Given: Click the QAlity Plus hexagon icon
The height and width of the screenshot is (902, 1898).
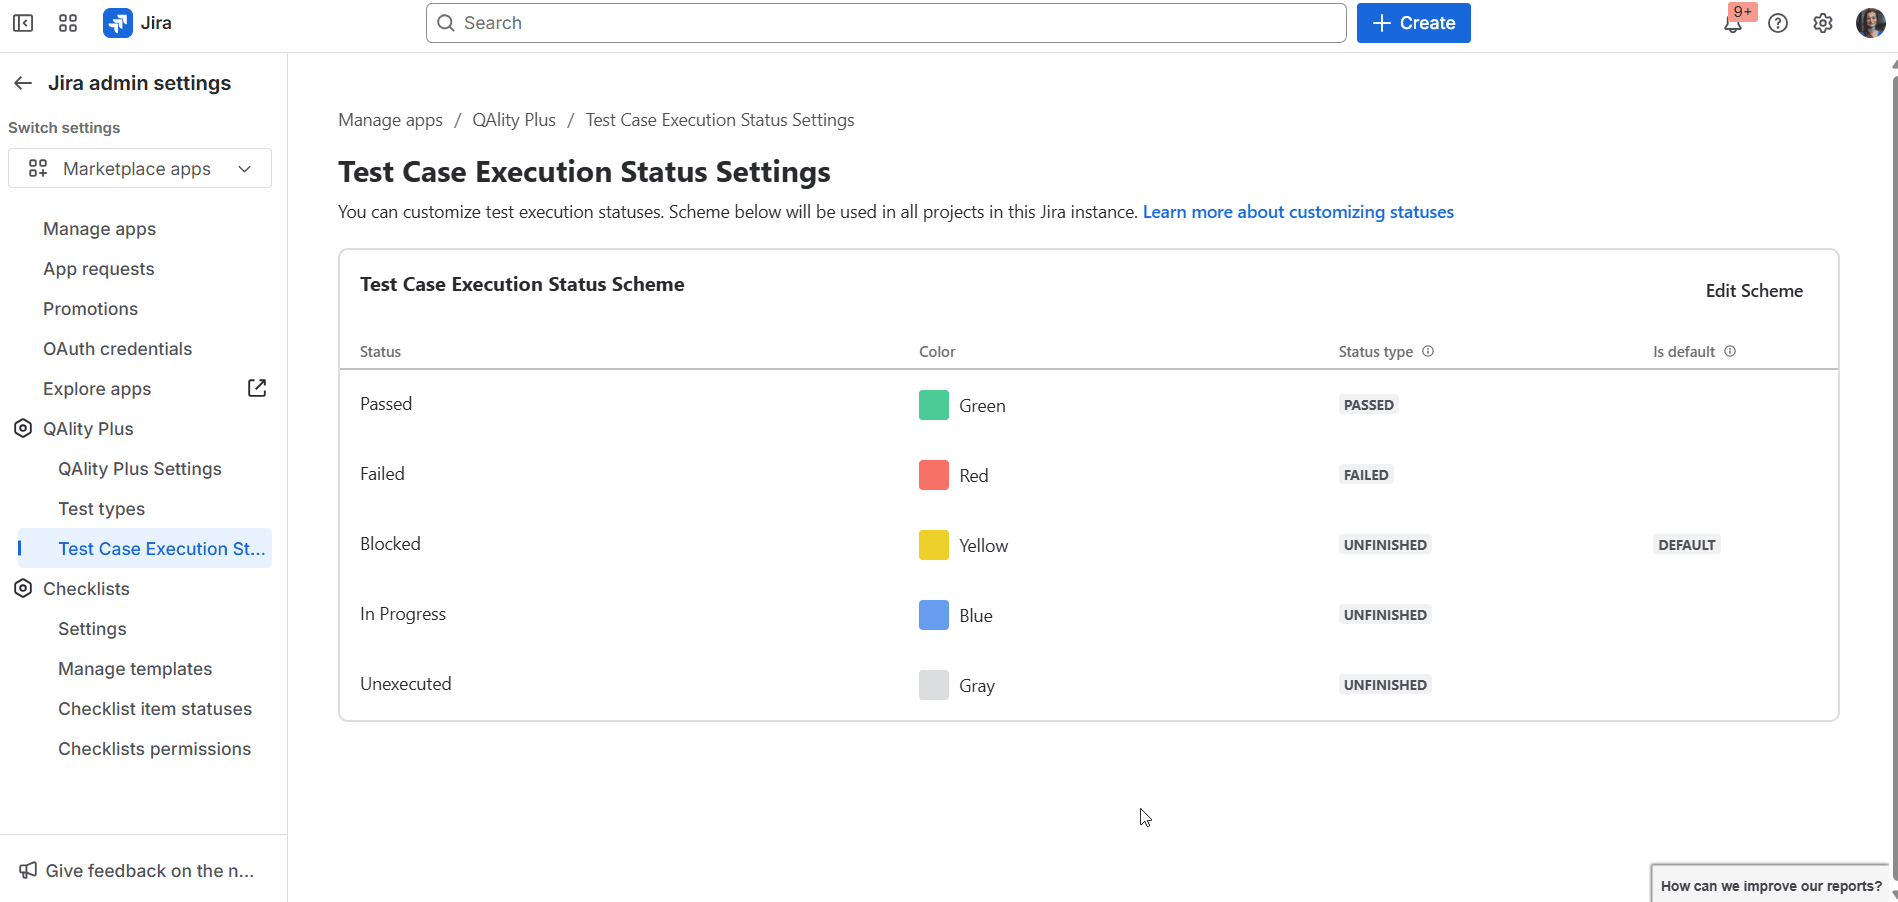Looking at the screenshot, I should (23, 428).
